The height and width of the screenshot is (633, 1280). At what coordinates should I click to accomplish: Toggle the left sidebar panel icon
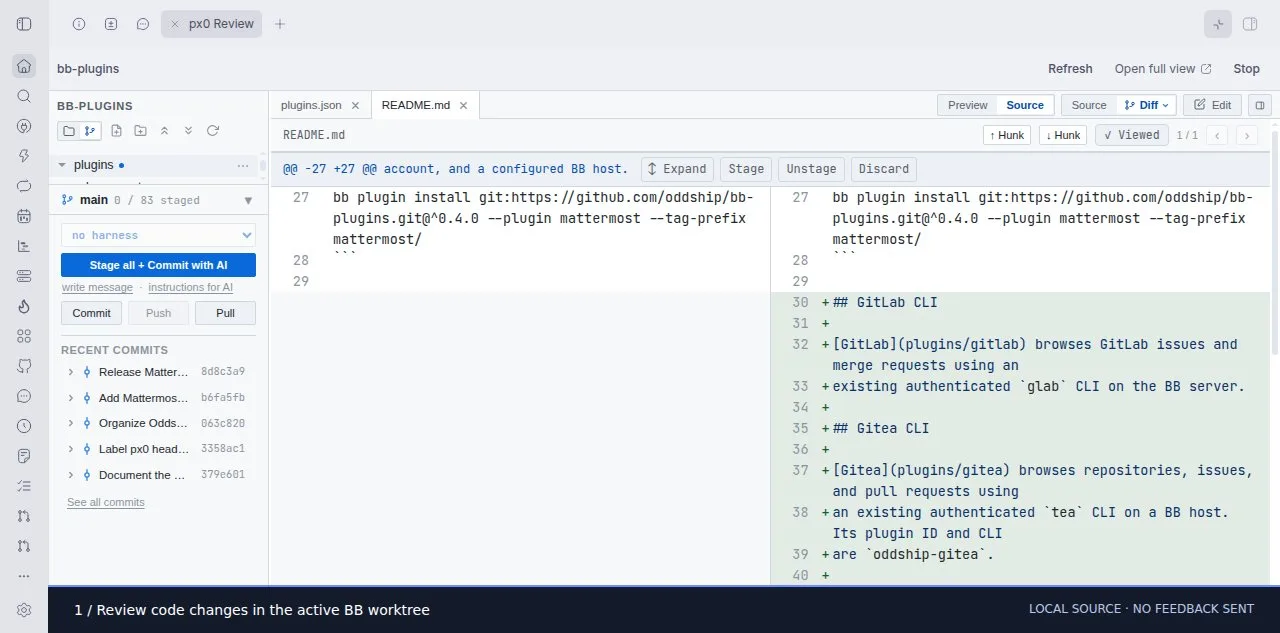pos(24,24)
